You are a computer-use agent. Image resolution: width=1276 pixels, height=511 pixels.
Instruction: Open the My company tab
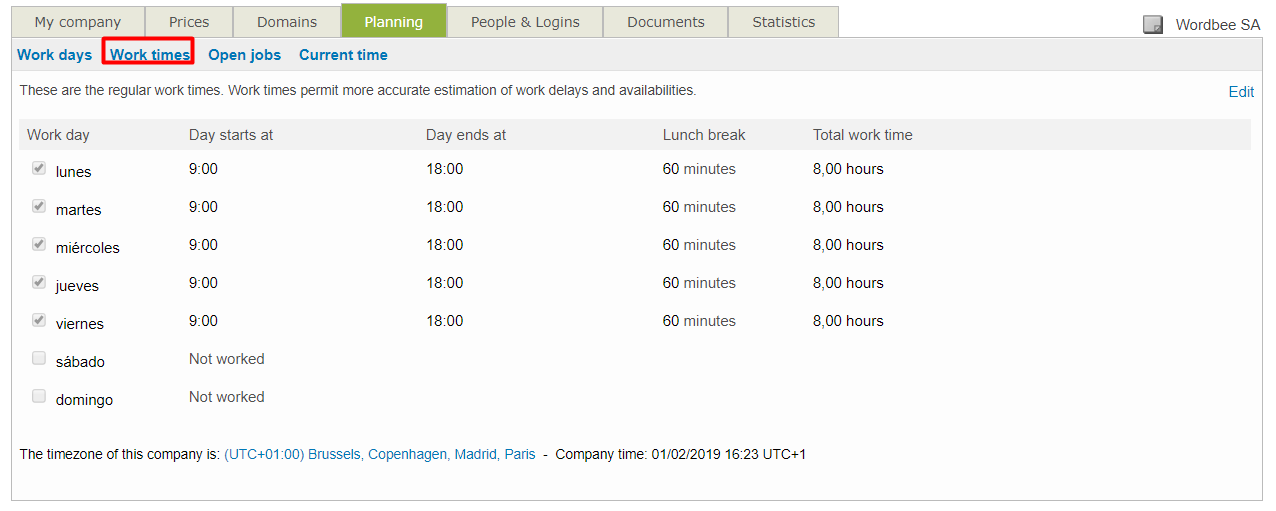point(77,22)
